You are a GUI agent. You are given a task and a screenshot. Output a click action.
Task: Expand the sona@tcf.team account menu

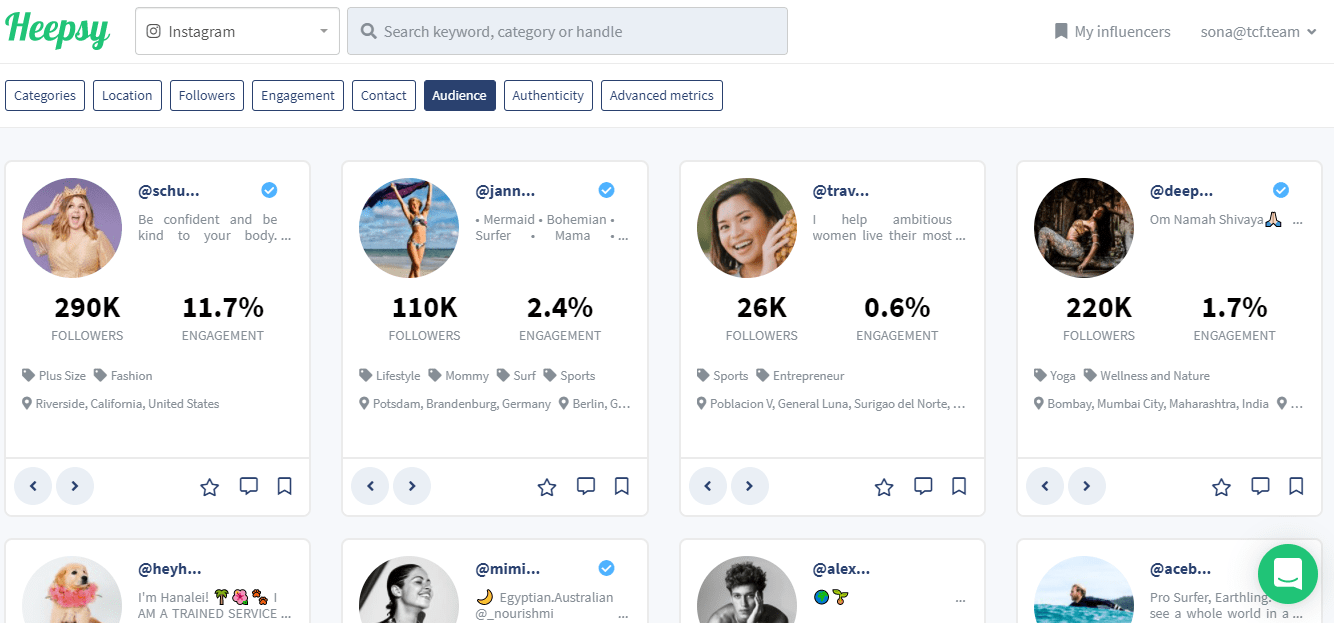(x=1258, y=32)
